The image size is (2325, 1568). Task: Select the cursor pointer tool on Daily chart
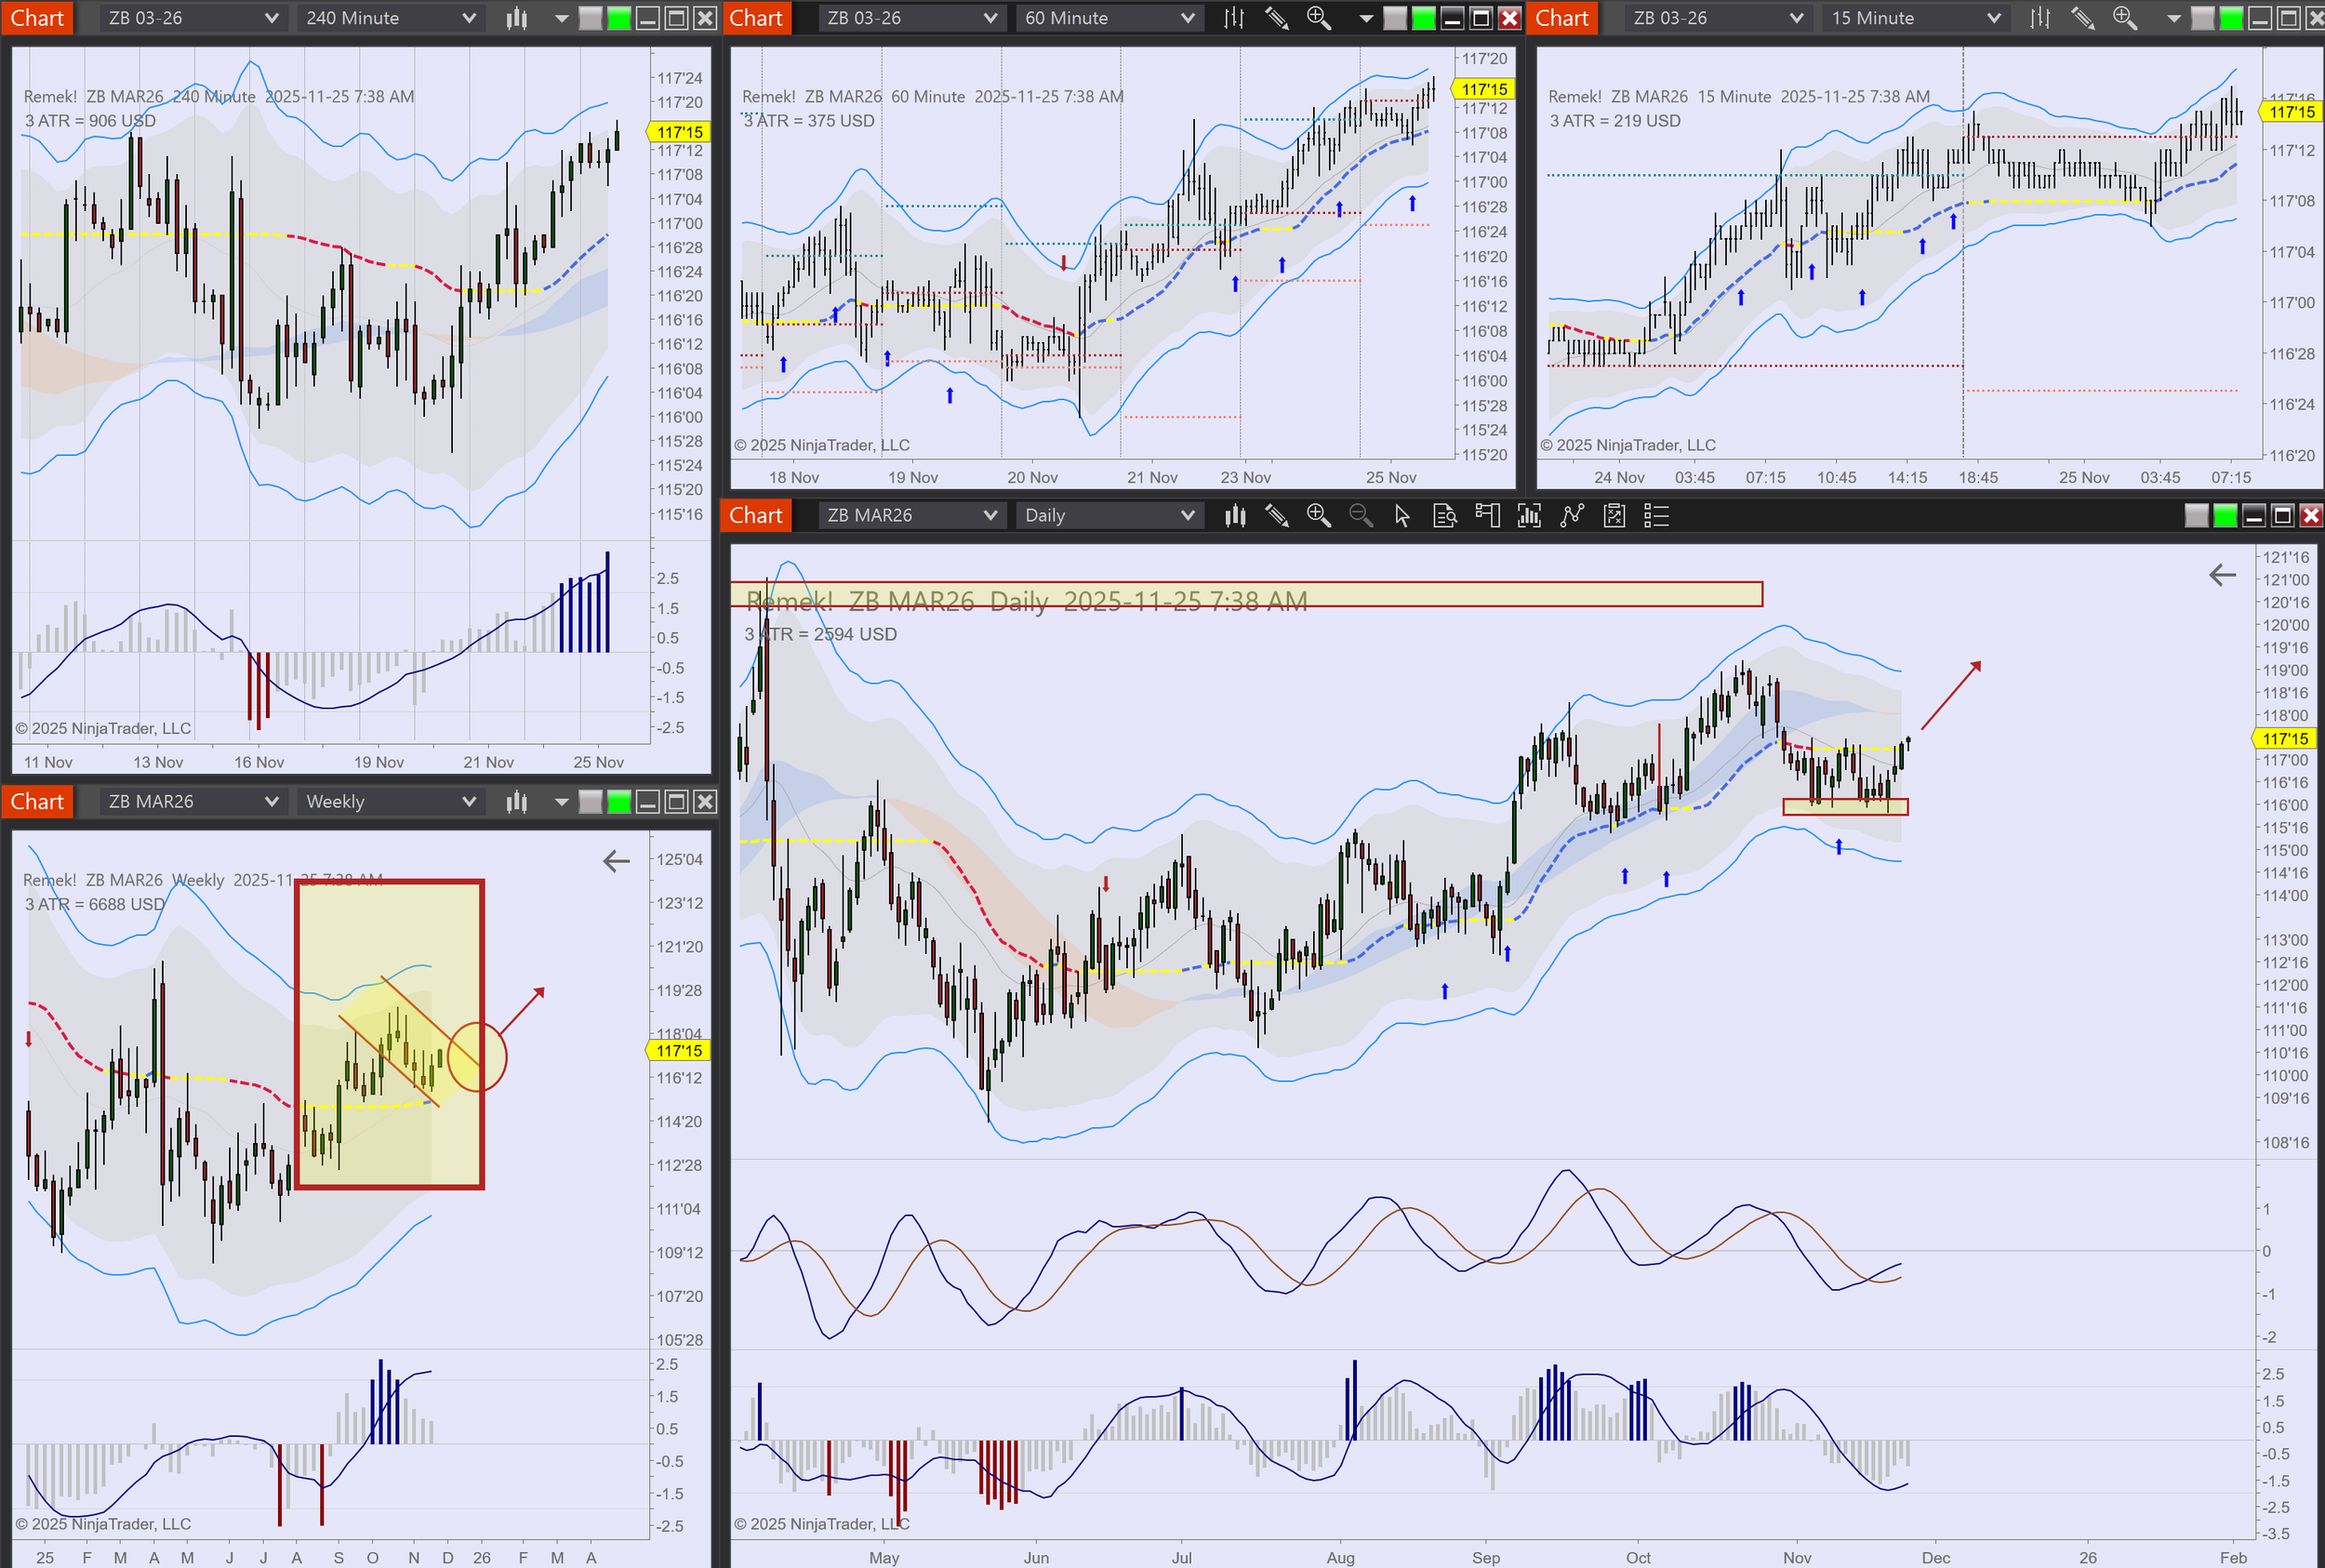[x=1402, y=516]
